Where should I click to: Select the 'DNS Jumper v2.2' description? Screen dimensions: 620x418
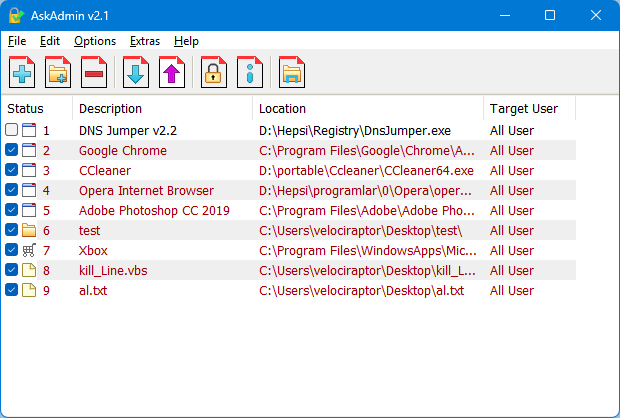coord(128,131)
